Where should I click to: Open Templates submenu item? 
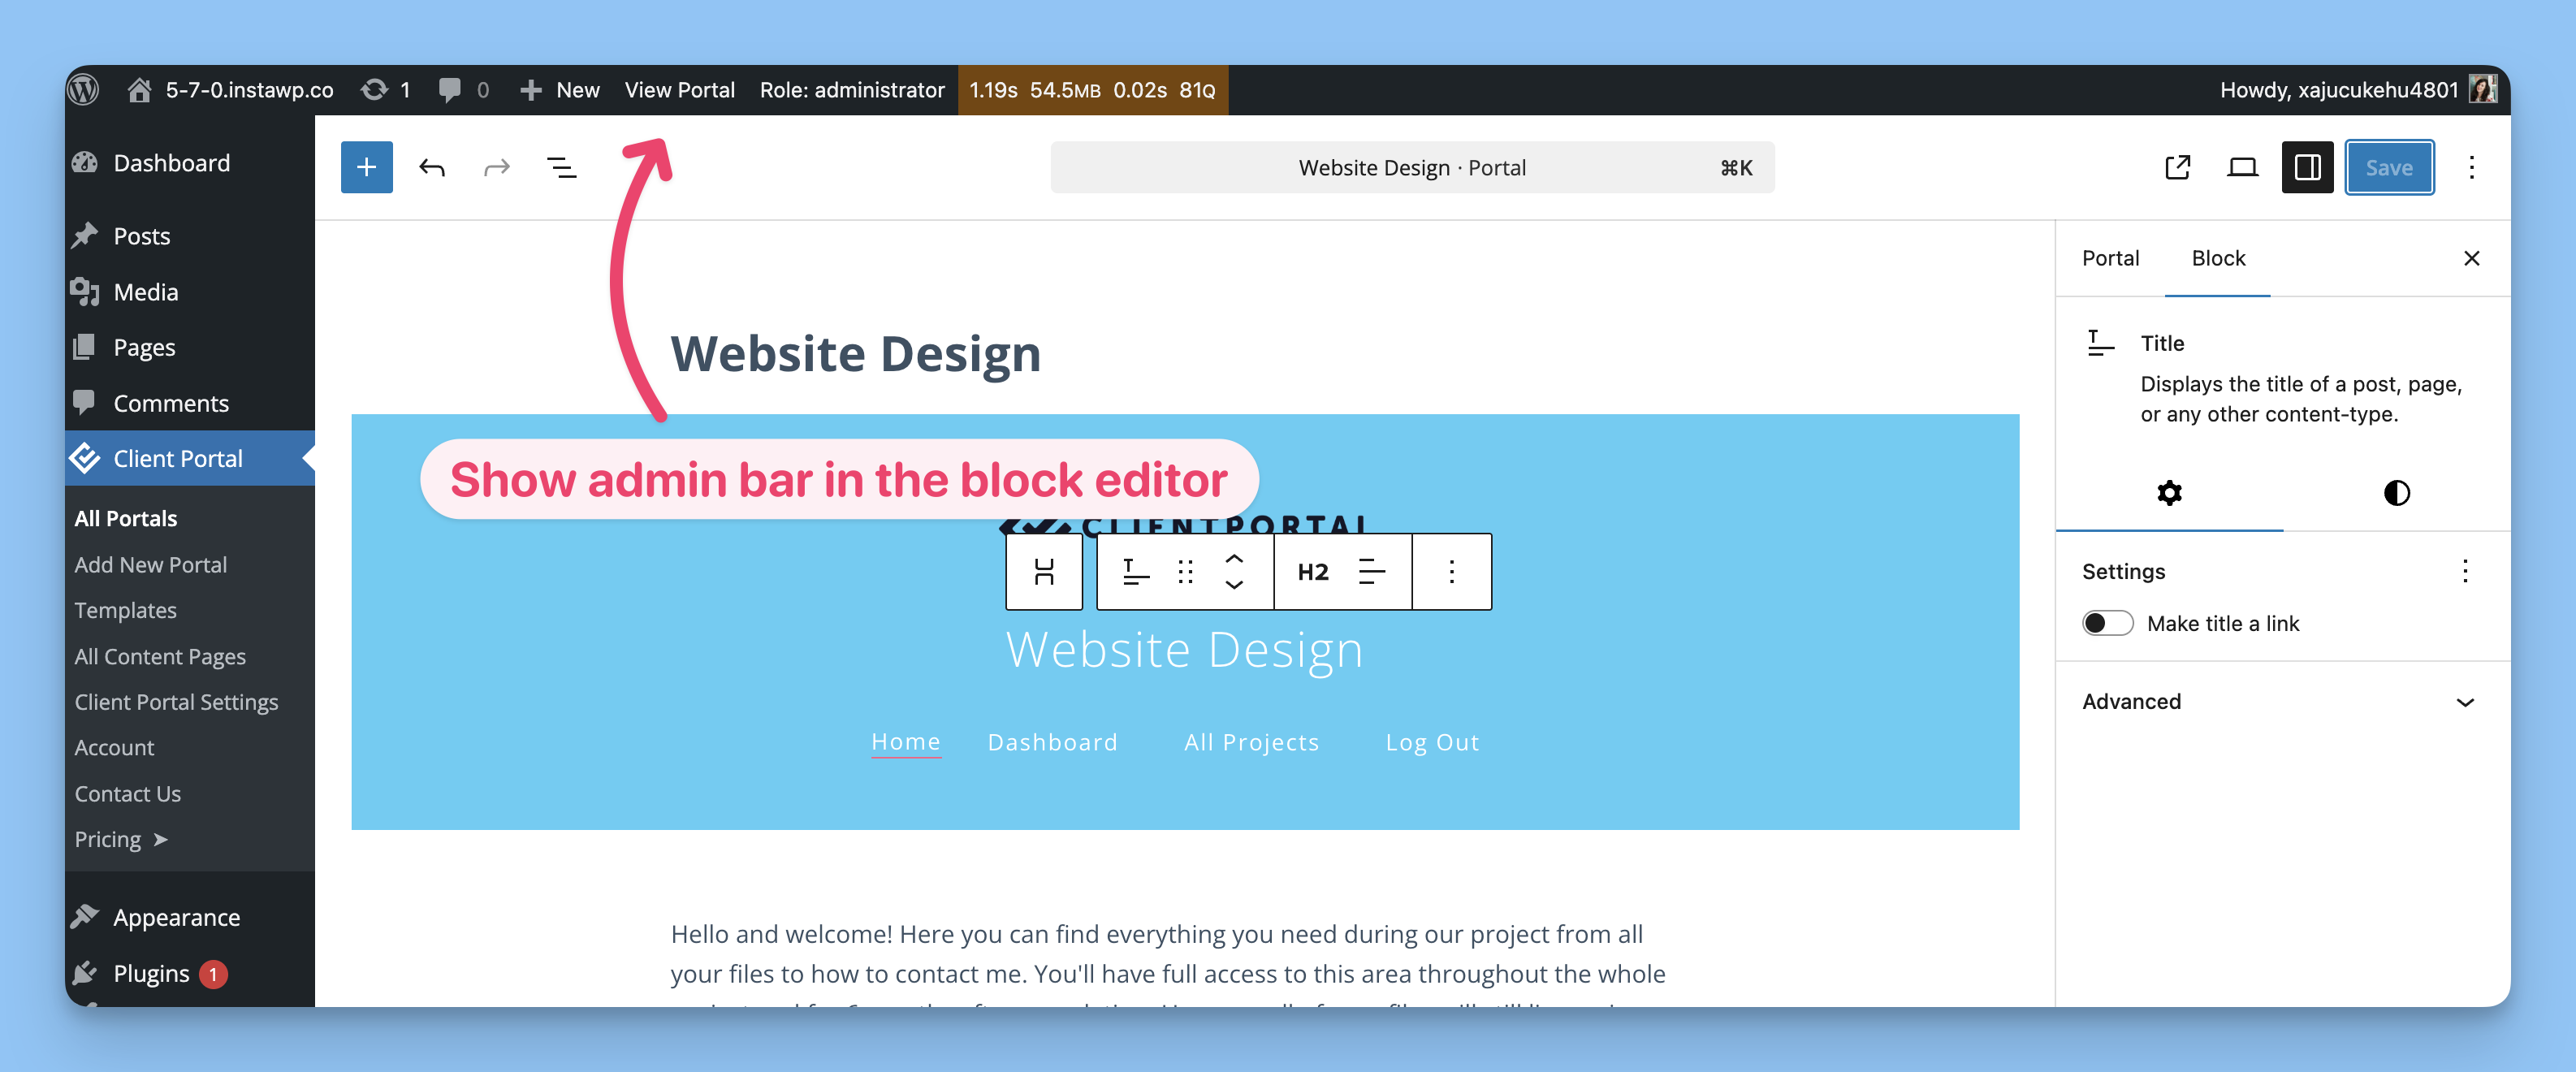pos(125,610)
